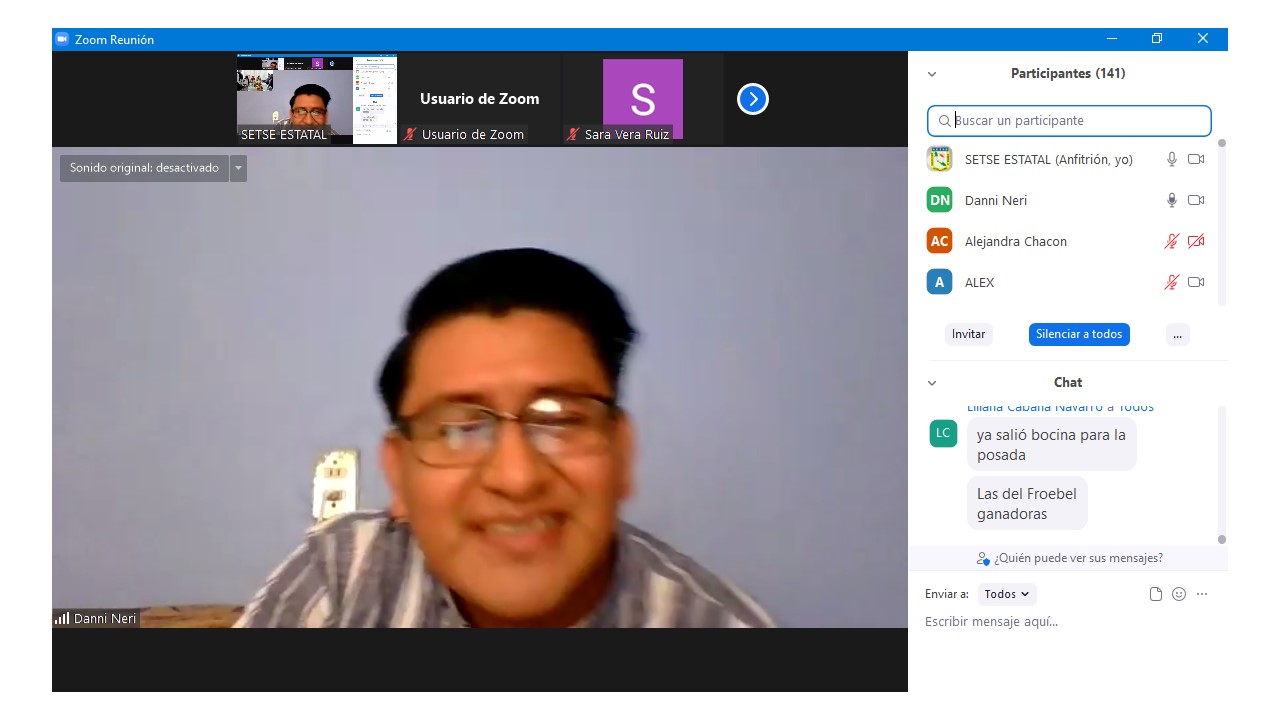Toggle ALEX's camera icon
The width and height of the screenshot is (1280, 720).
1196,282
